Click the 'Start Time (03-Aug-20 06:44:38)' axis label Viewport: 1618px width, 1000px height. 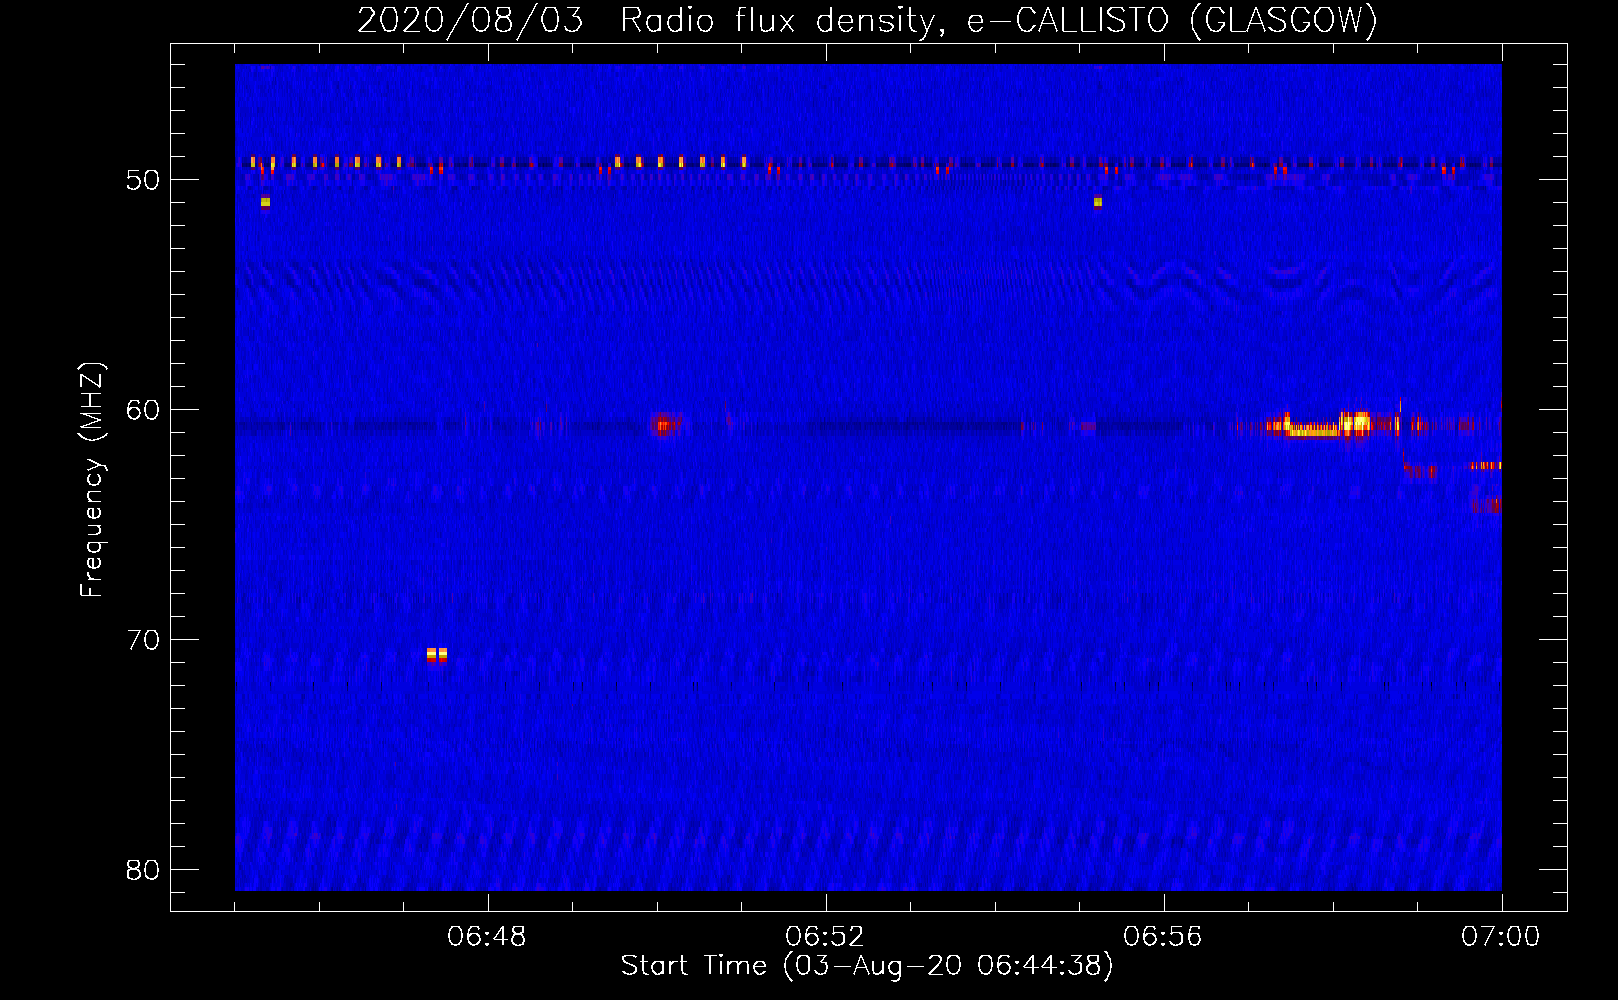pos(867,966)
